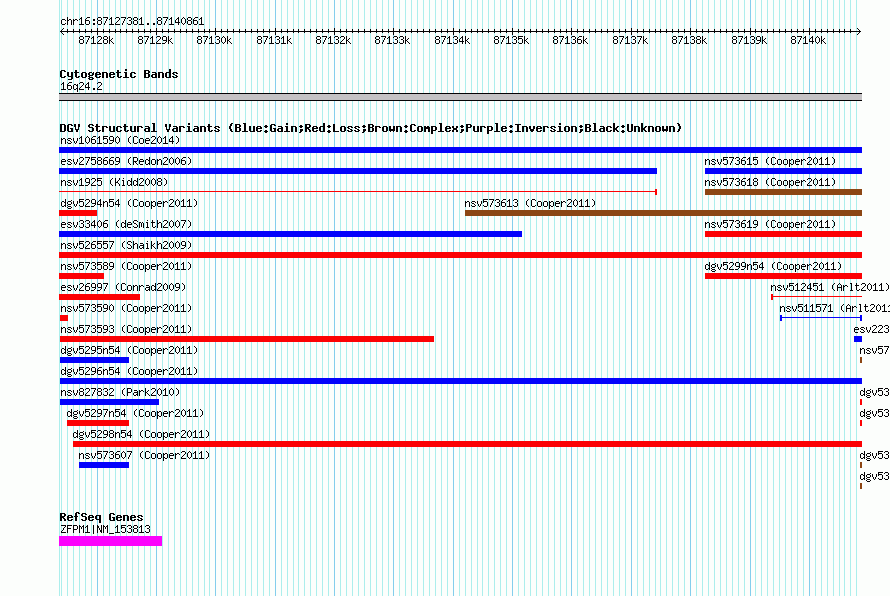Click the 16q24.2 cytogenetic band bar

pos(460,97)
